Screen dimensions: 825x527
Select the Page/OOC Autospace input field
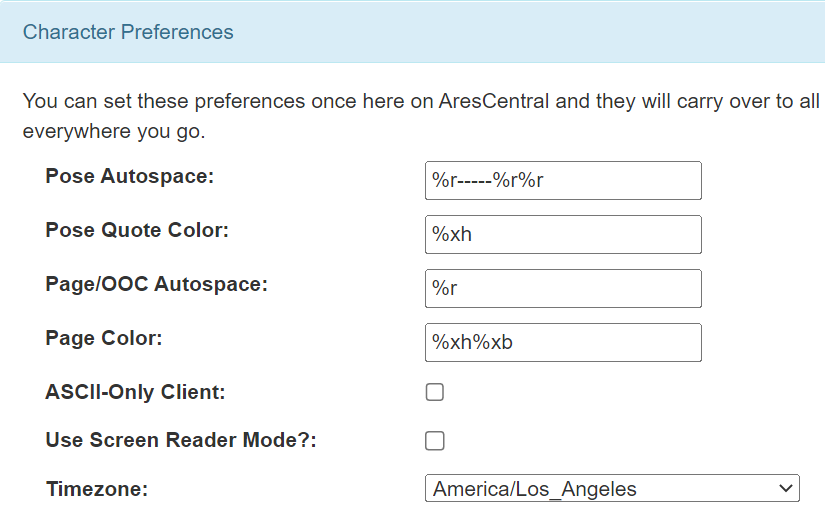point(562,288)
